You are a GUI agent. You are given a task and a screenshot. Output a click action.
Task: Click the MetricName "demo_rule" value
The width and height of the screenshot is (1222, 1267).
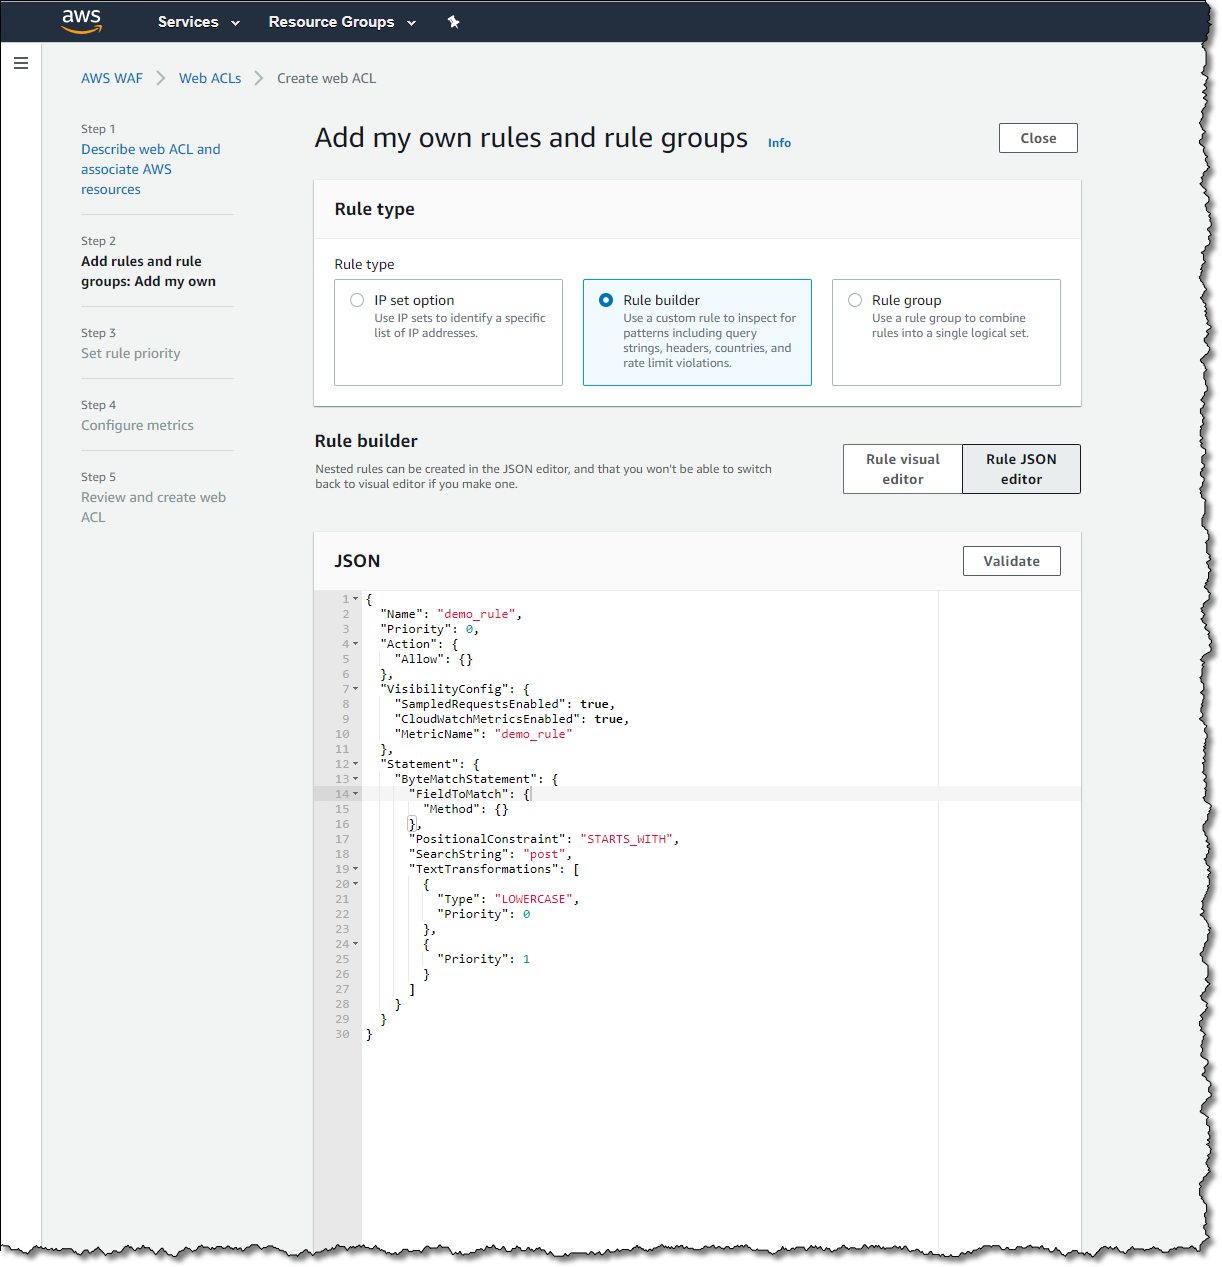tap(533, 734)
